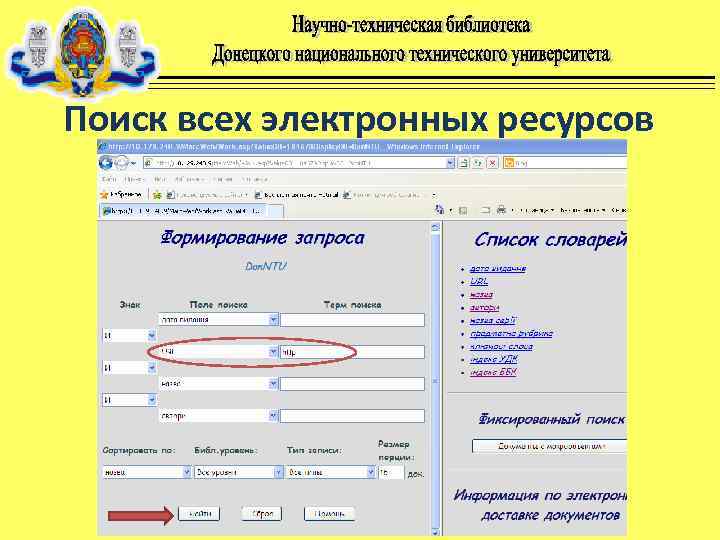Open the дата издания search field dropdown

[x=273, y=320]
